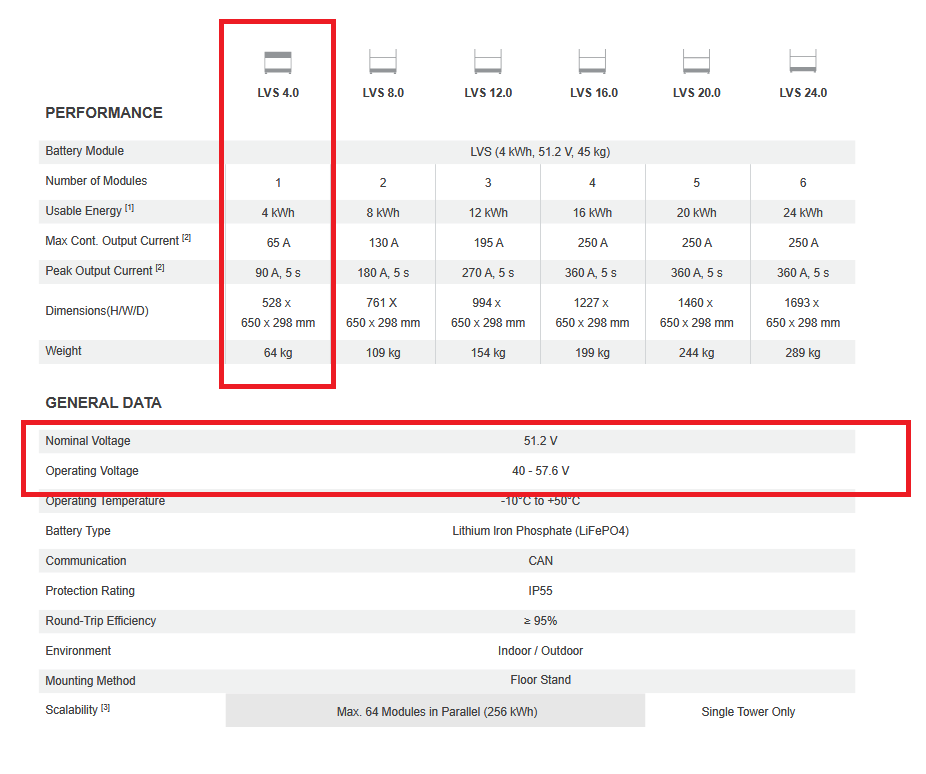Click the Round-Trip Efficiency row label
Viewport: 926px width, 774px height.
click(100, 620)
